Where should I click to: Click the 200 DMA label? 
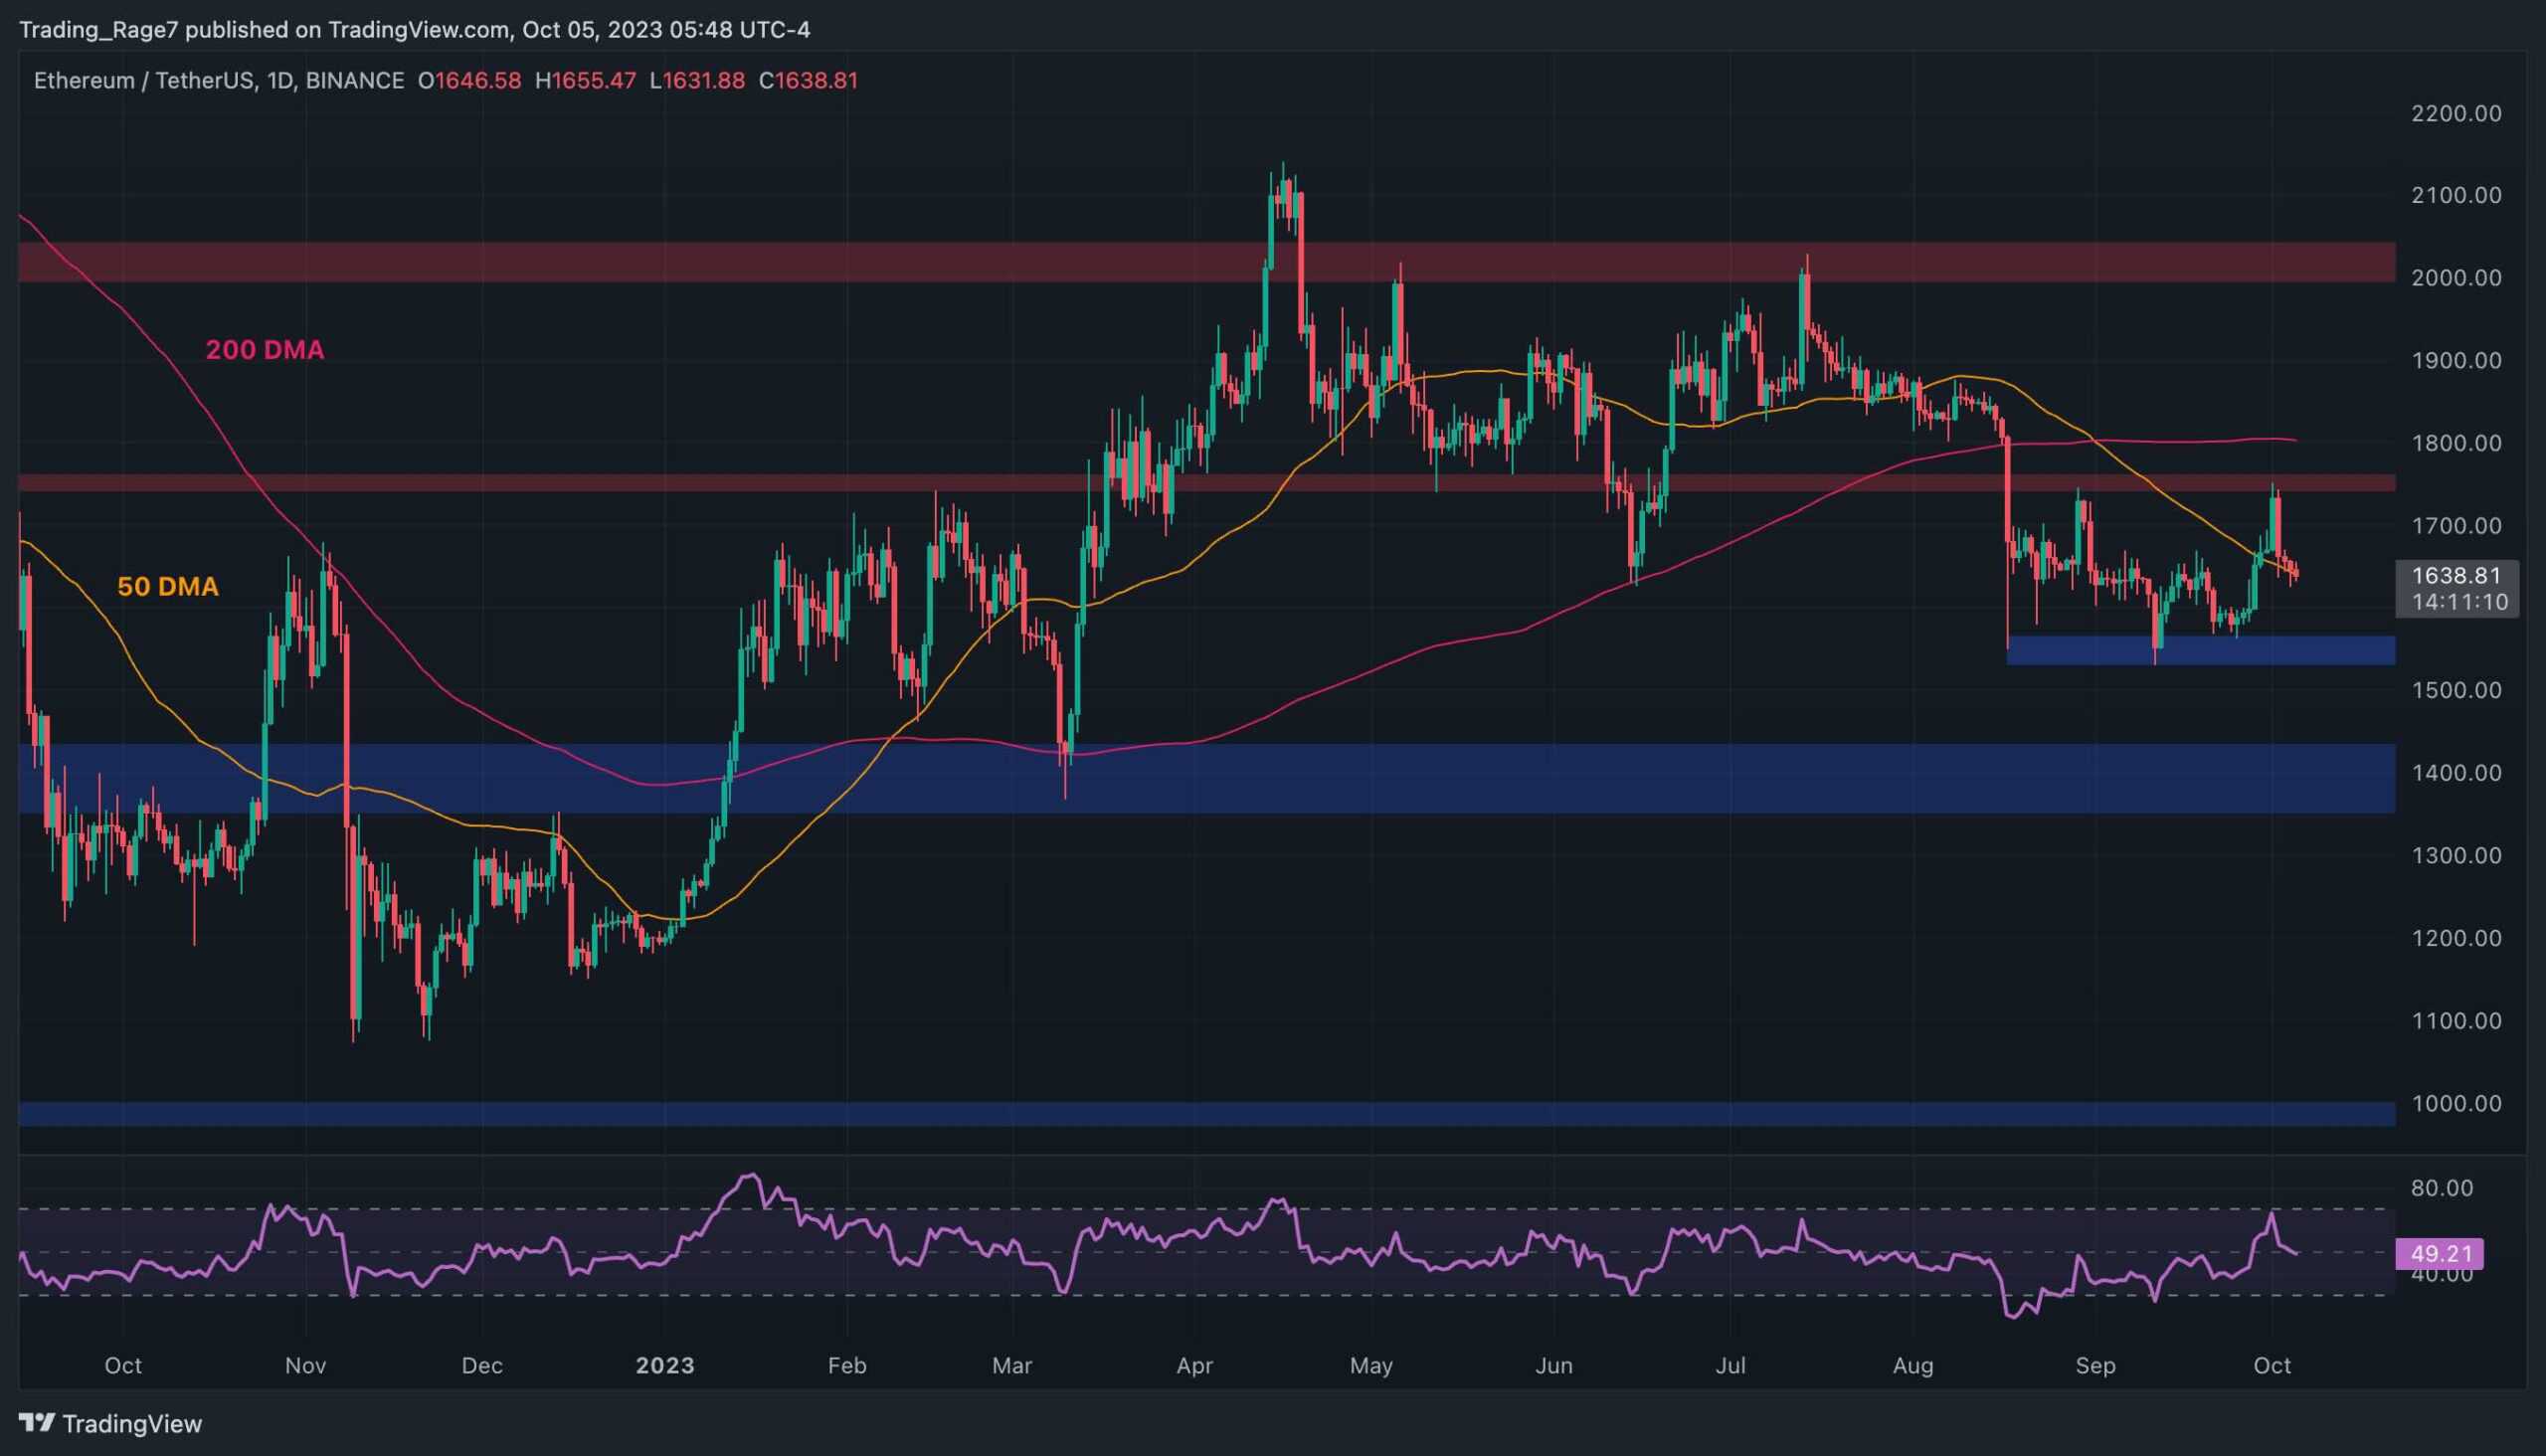tap(265, 350)
